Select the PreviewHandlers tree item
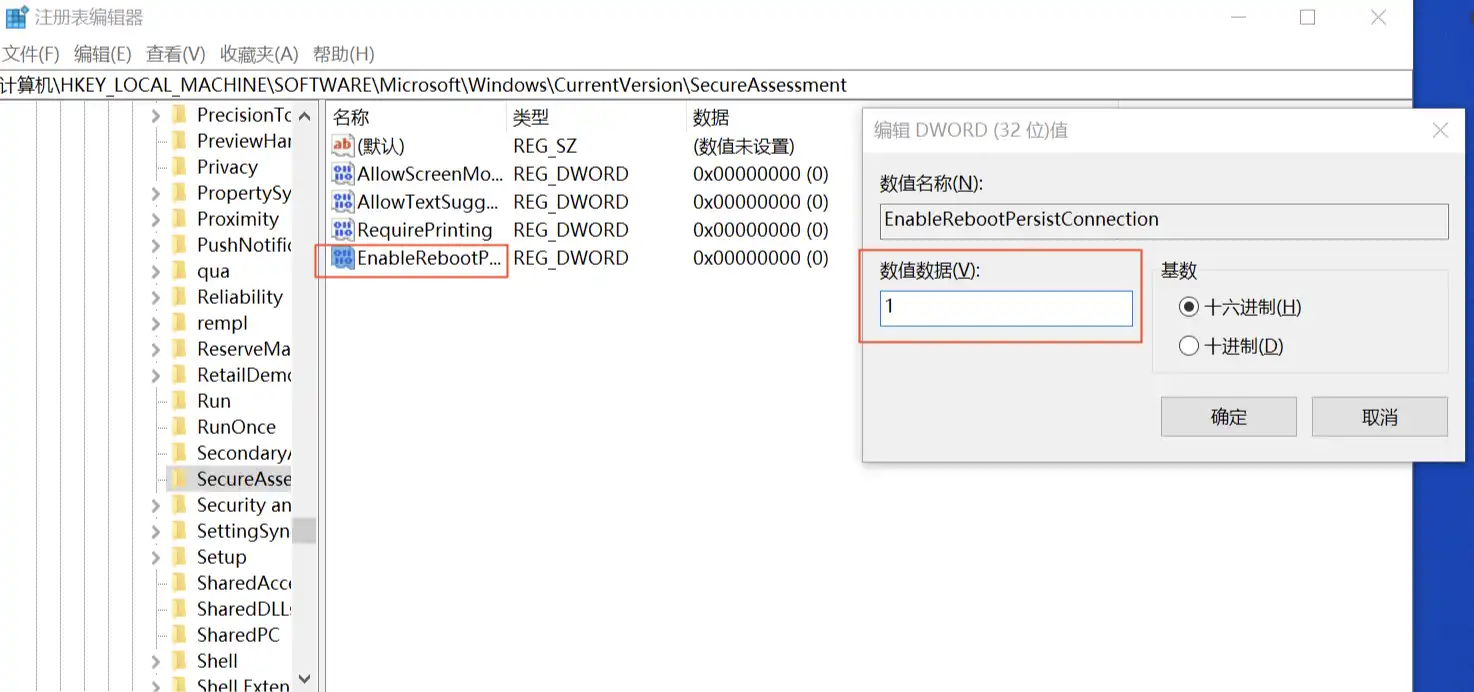The image size is (1474, 692). (244, 141)
